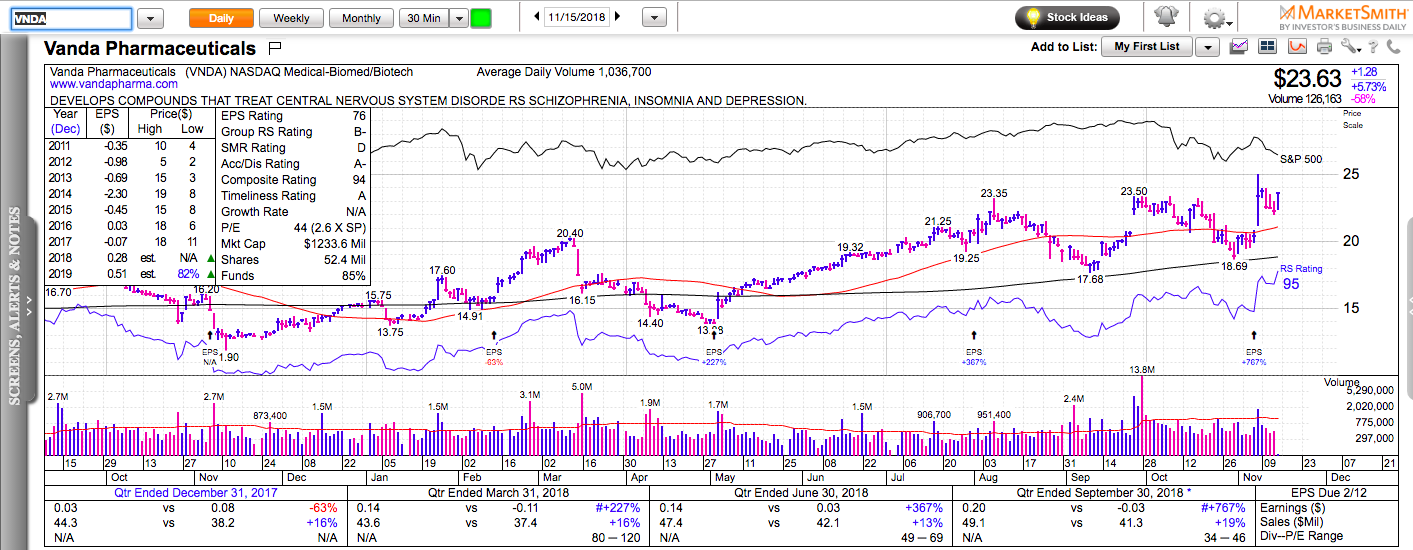Click the S&P 500 line label
This screenshot has width=1413, height=550.
[x=1300, y=160]
